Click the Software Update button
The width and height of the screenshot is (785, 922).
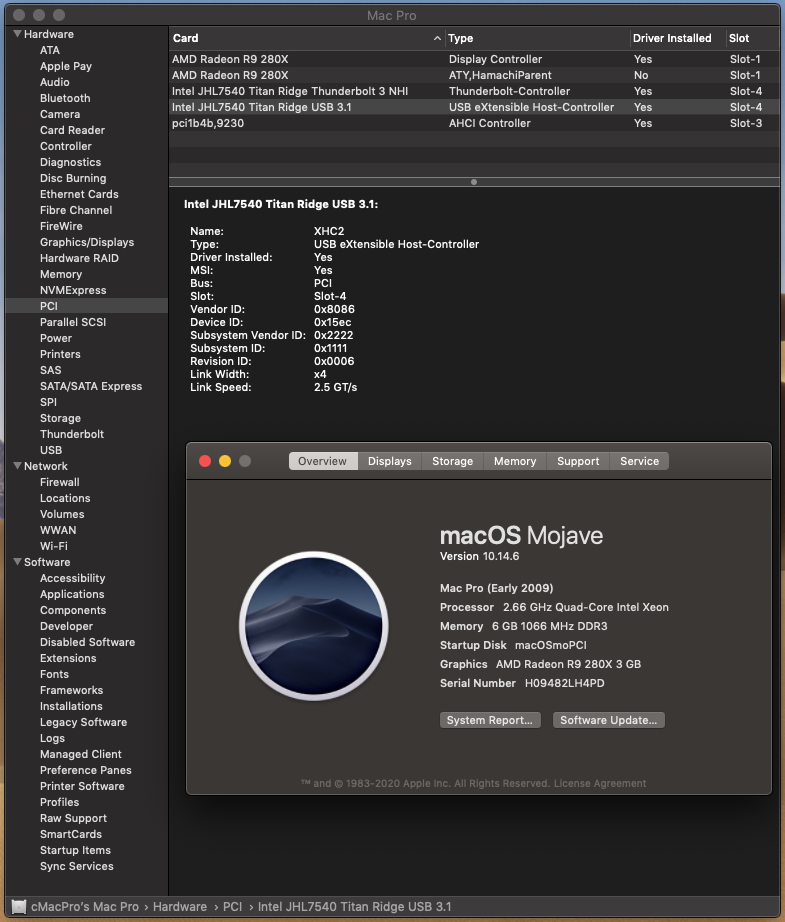pyautogui.click(x=609, y=720)
